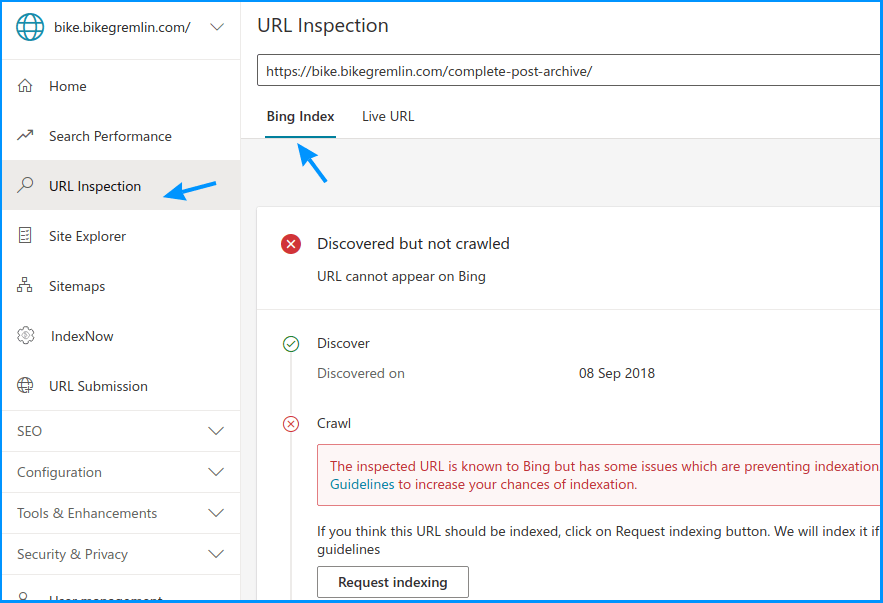Click the Discovered on label
The width and height of the screenshot is (883, 603).
tap(360, 373)
